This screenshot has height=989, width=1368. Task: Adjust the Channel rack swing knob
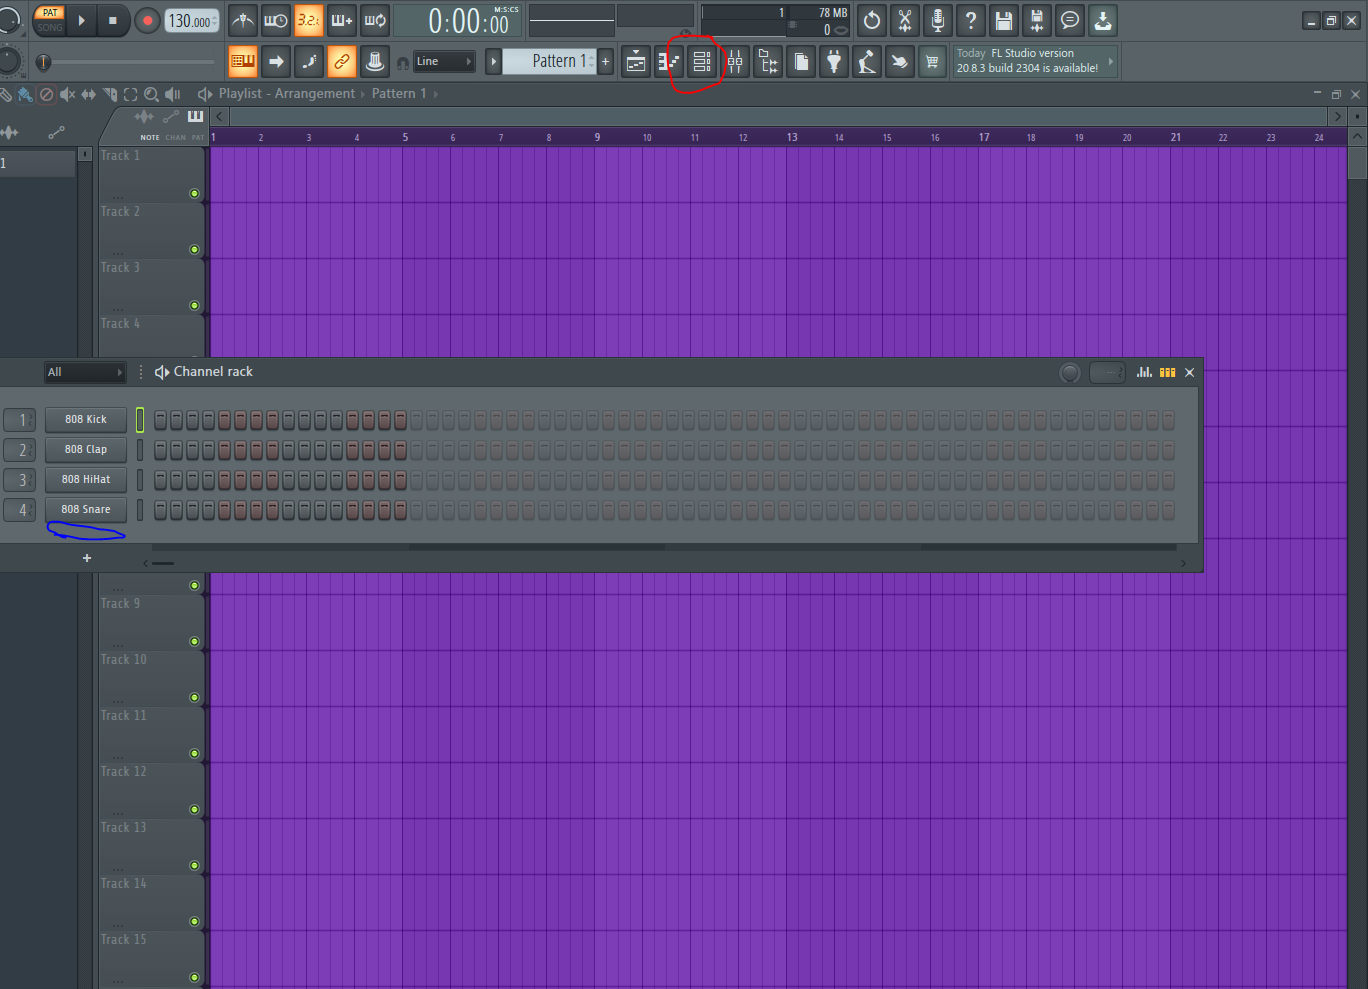[x=1070, y=373]
